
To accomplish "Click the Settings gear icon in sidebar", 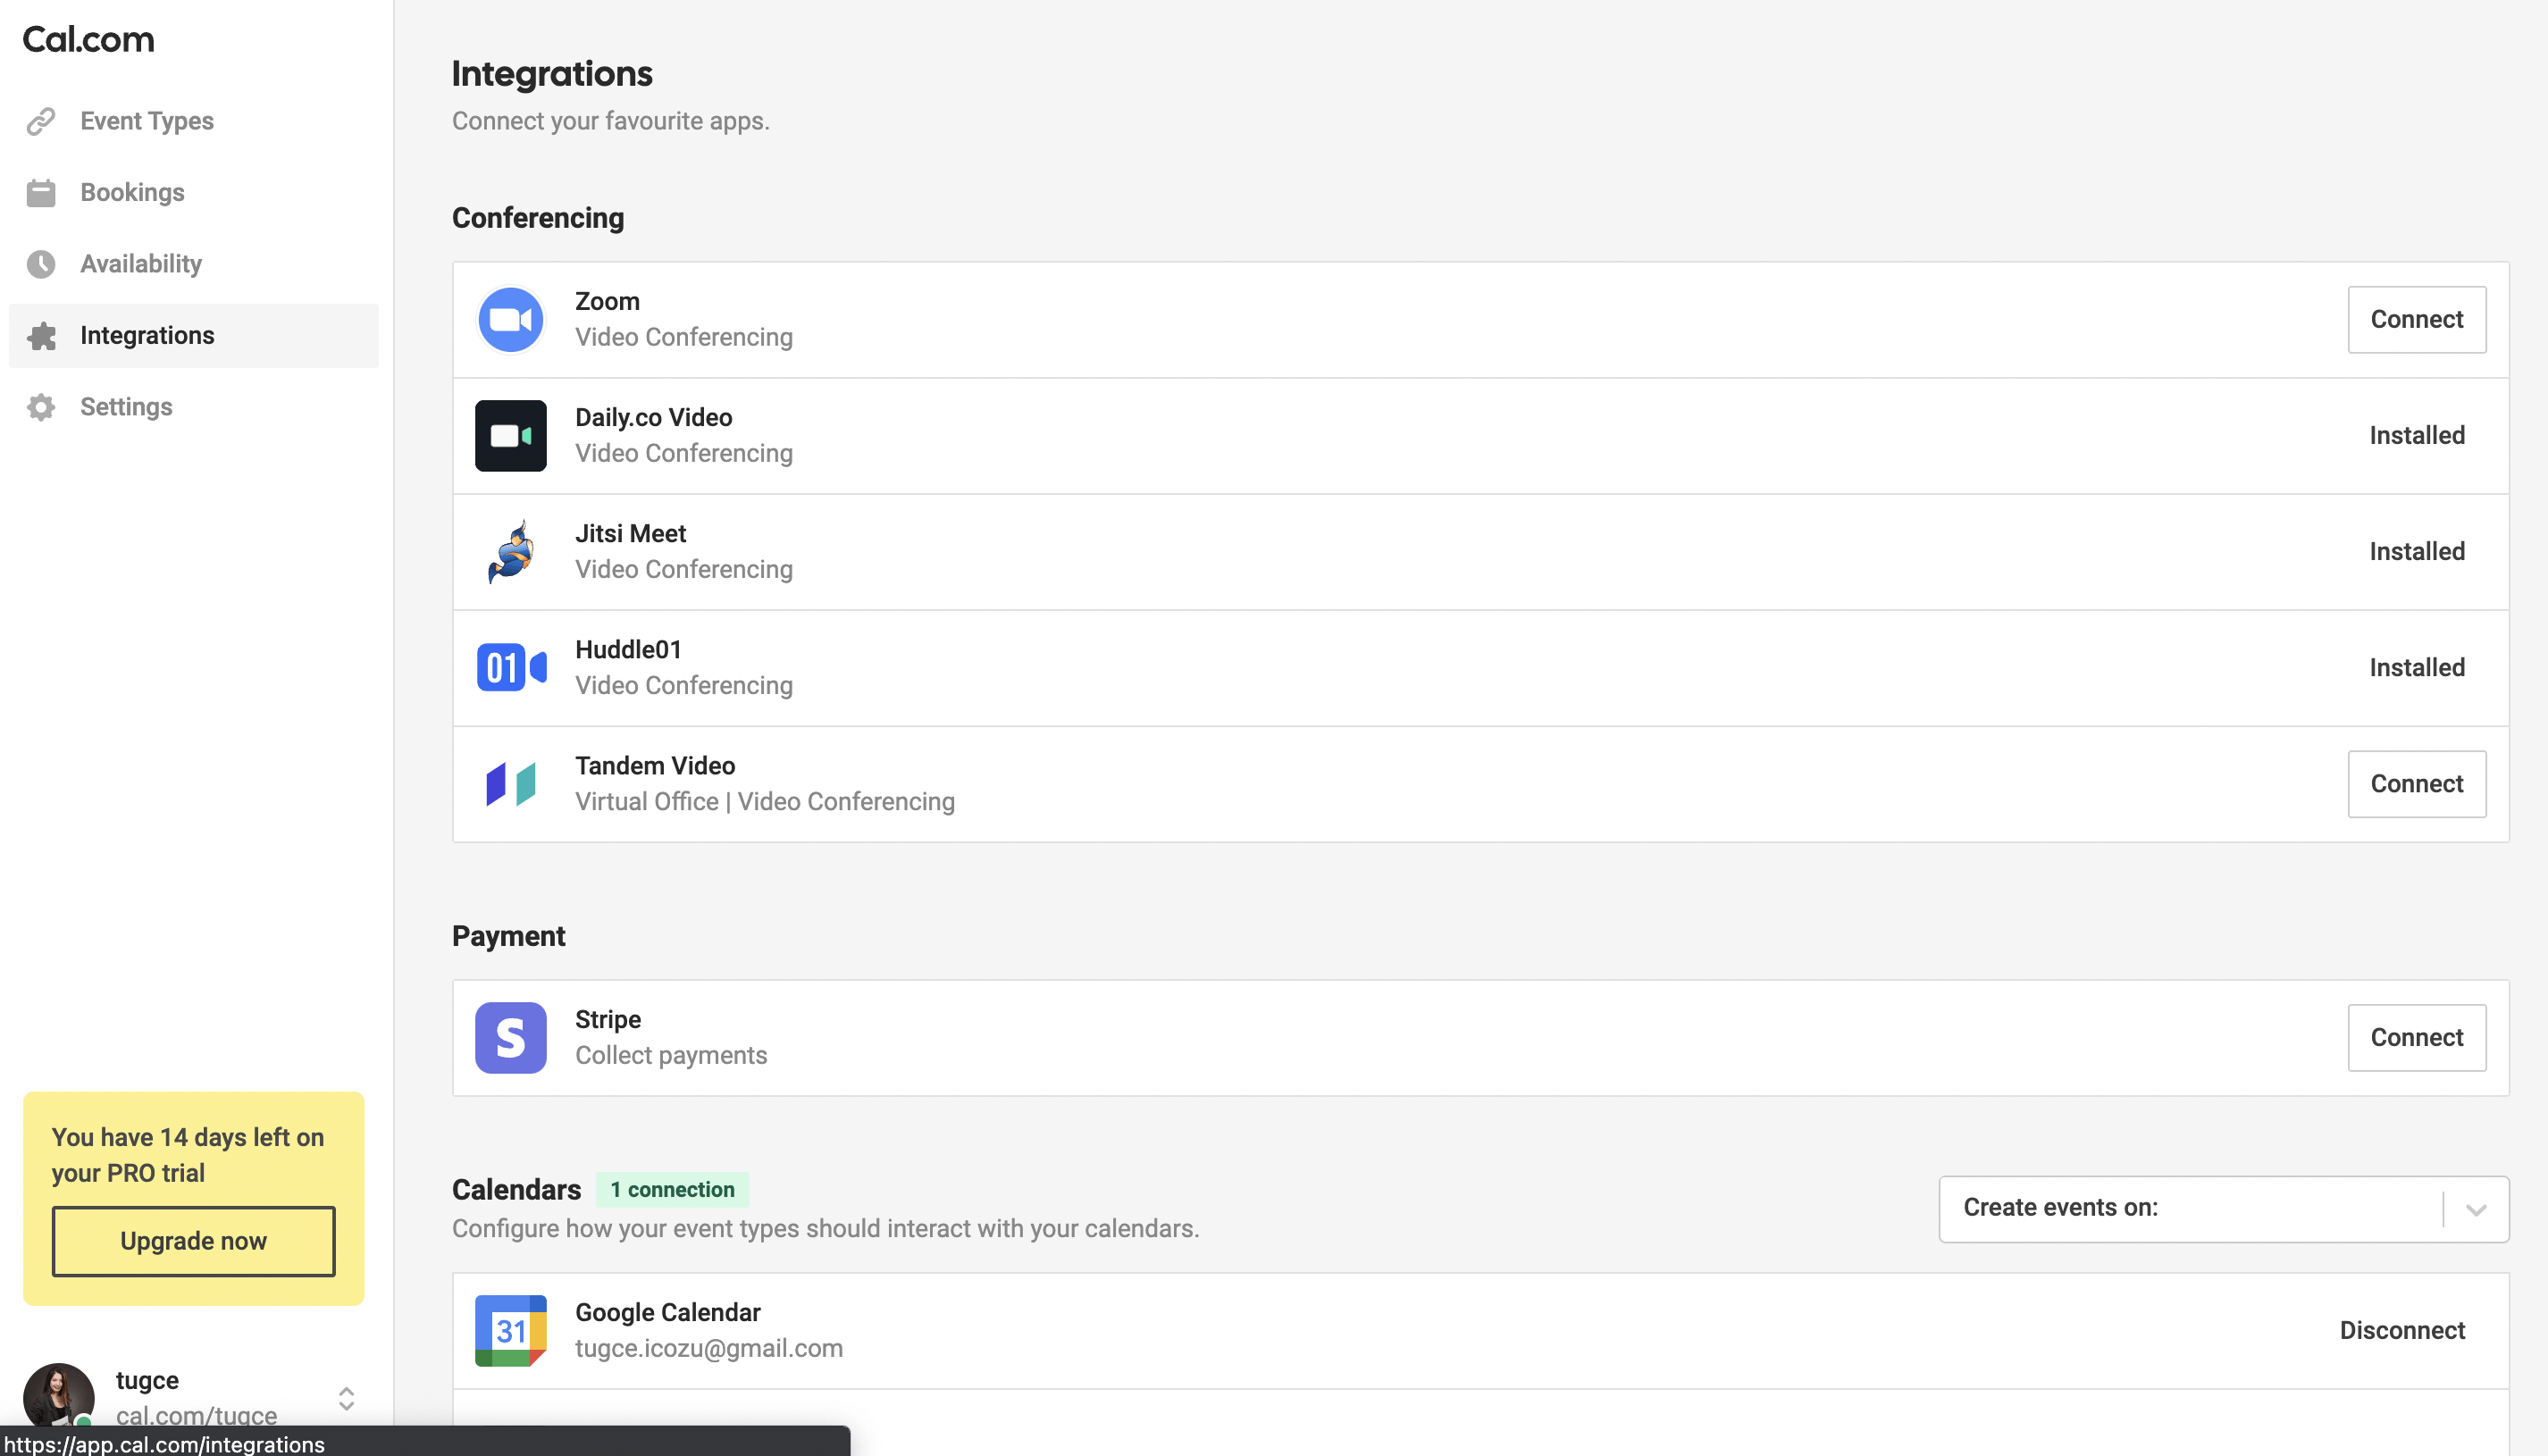I will pos(41,407).
